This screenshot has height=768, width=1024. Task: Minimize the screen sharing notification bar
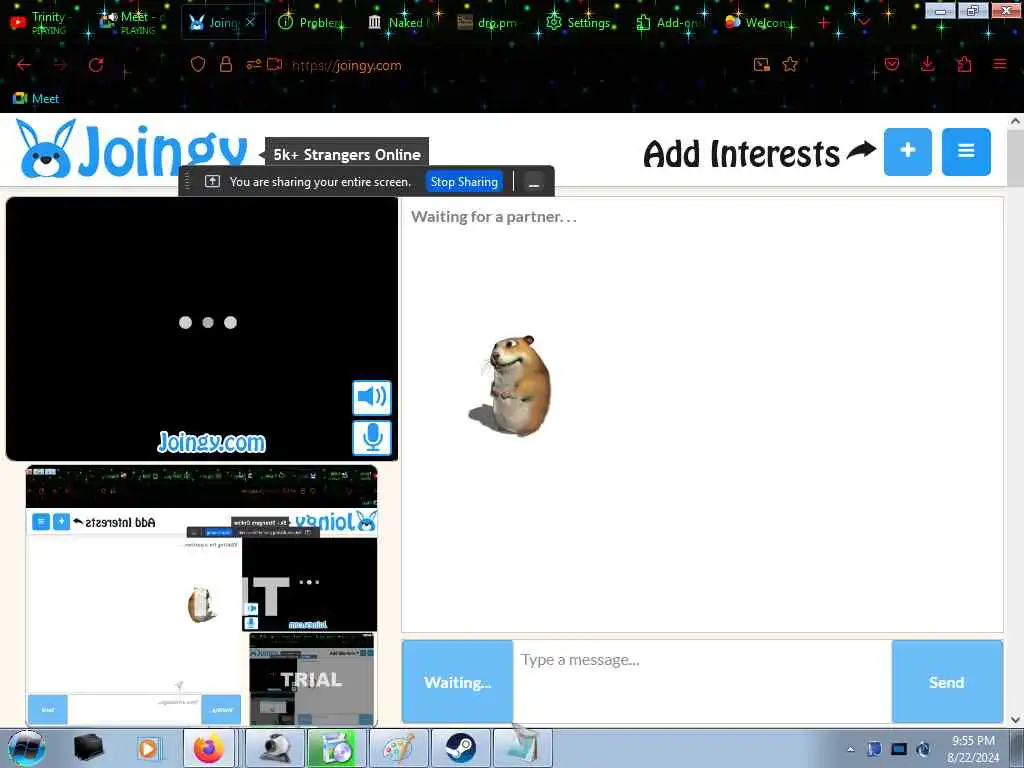coord(534,182)
